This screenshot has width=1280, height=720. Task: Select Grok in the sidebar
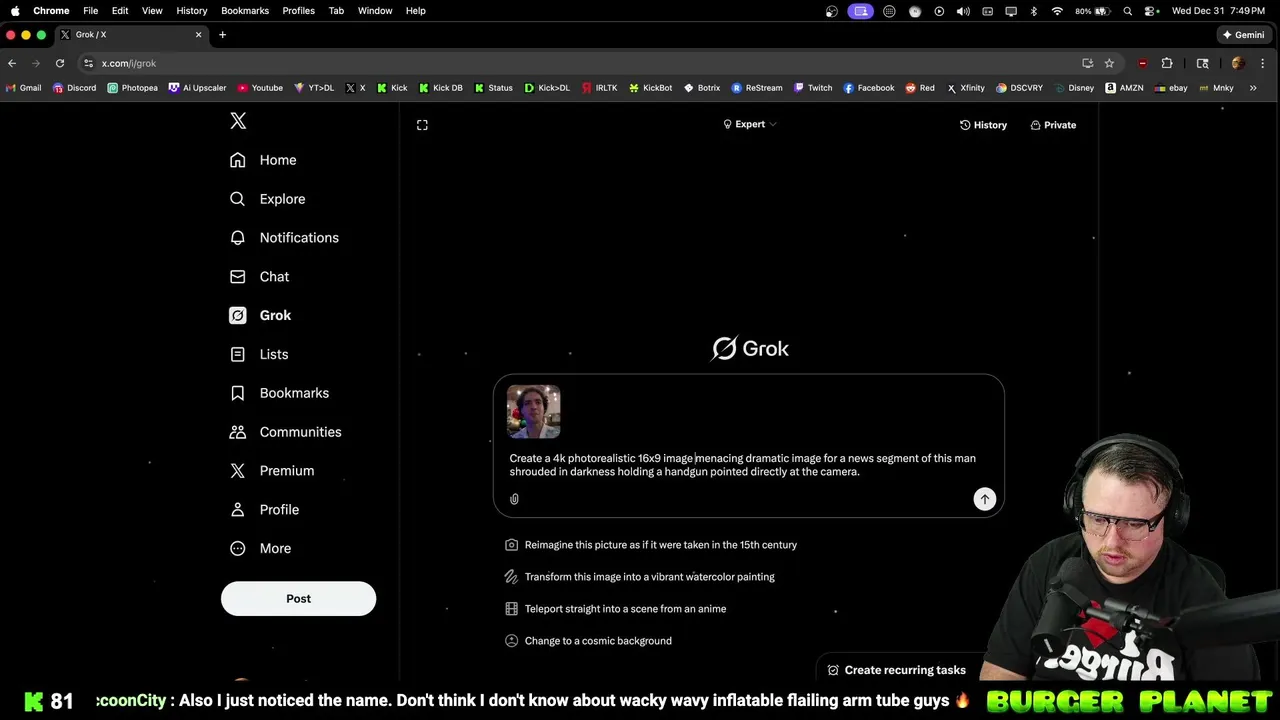tap(260, 316)
